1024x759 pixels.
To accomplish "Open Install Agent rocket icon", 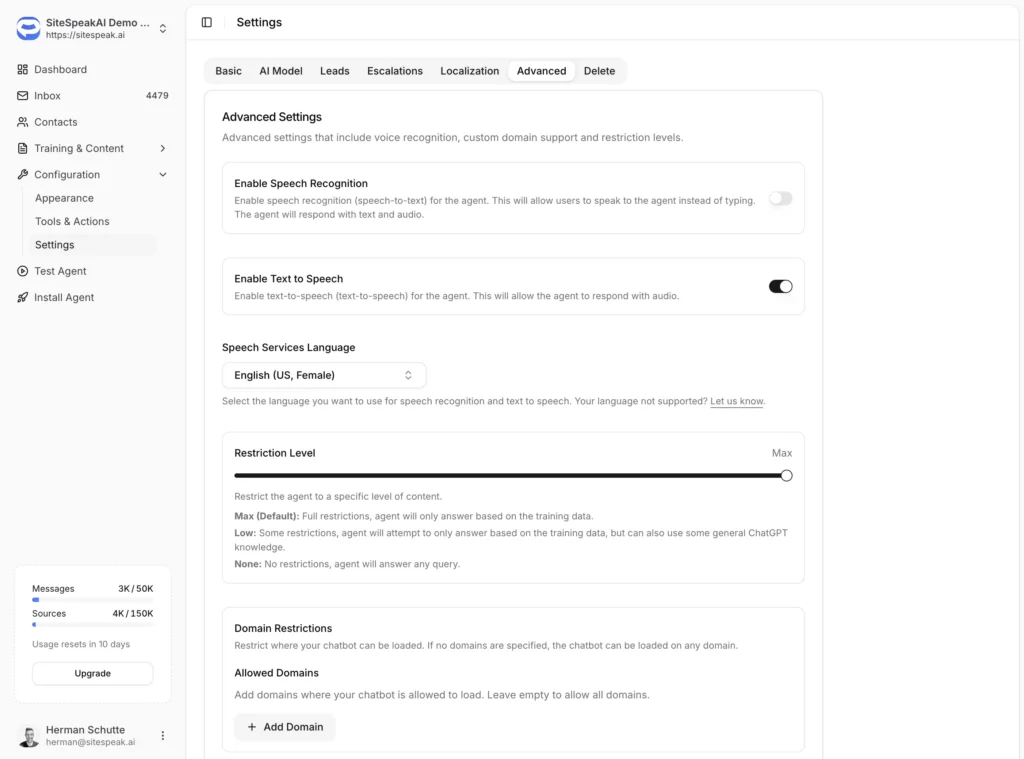I will coord(23,297).
